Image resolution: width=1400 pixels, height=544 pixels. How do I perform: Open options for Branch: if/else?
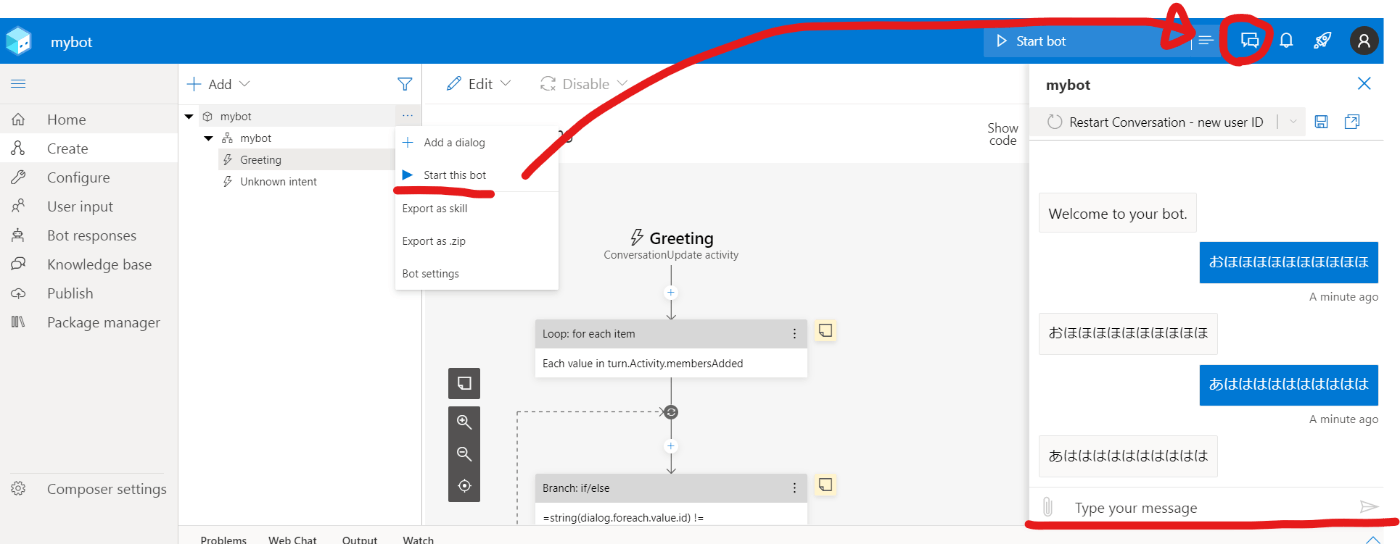click(x=795, y=488)
